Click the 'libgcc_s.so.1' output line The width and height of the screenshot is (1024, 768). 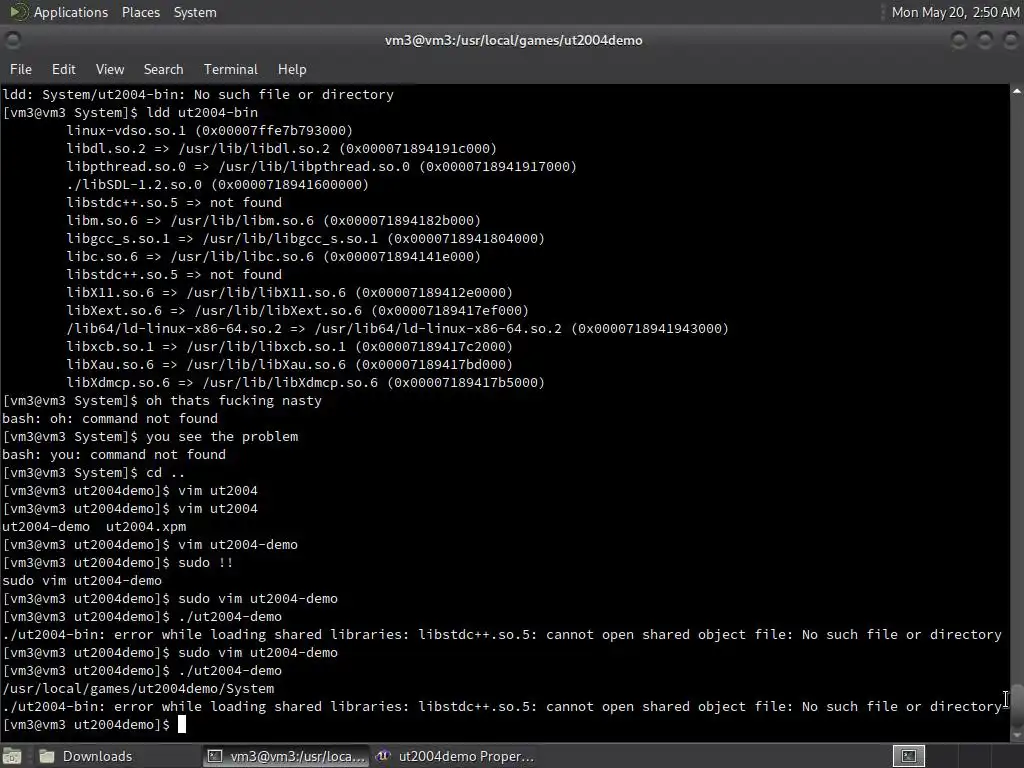(x=305, y=238)
